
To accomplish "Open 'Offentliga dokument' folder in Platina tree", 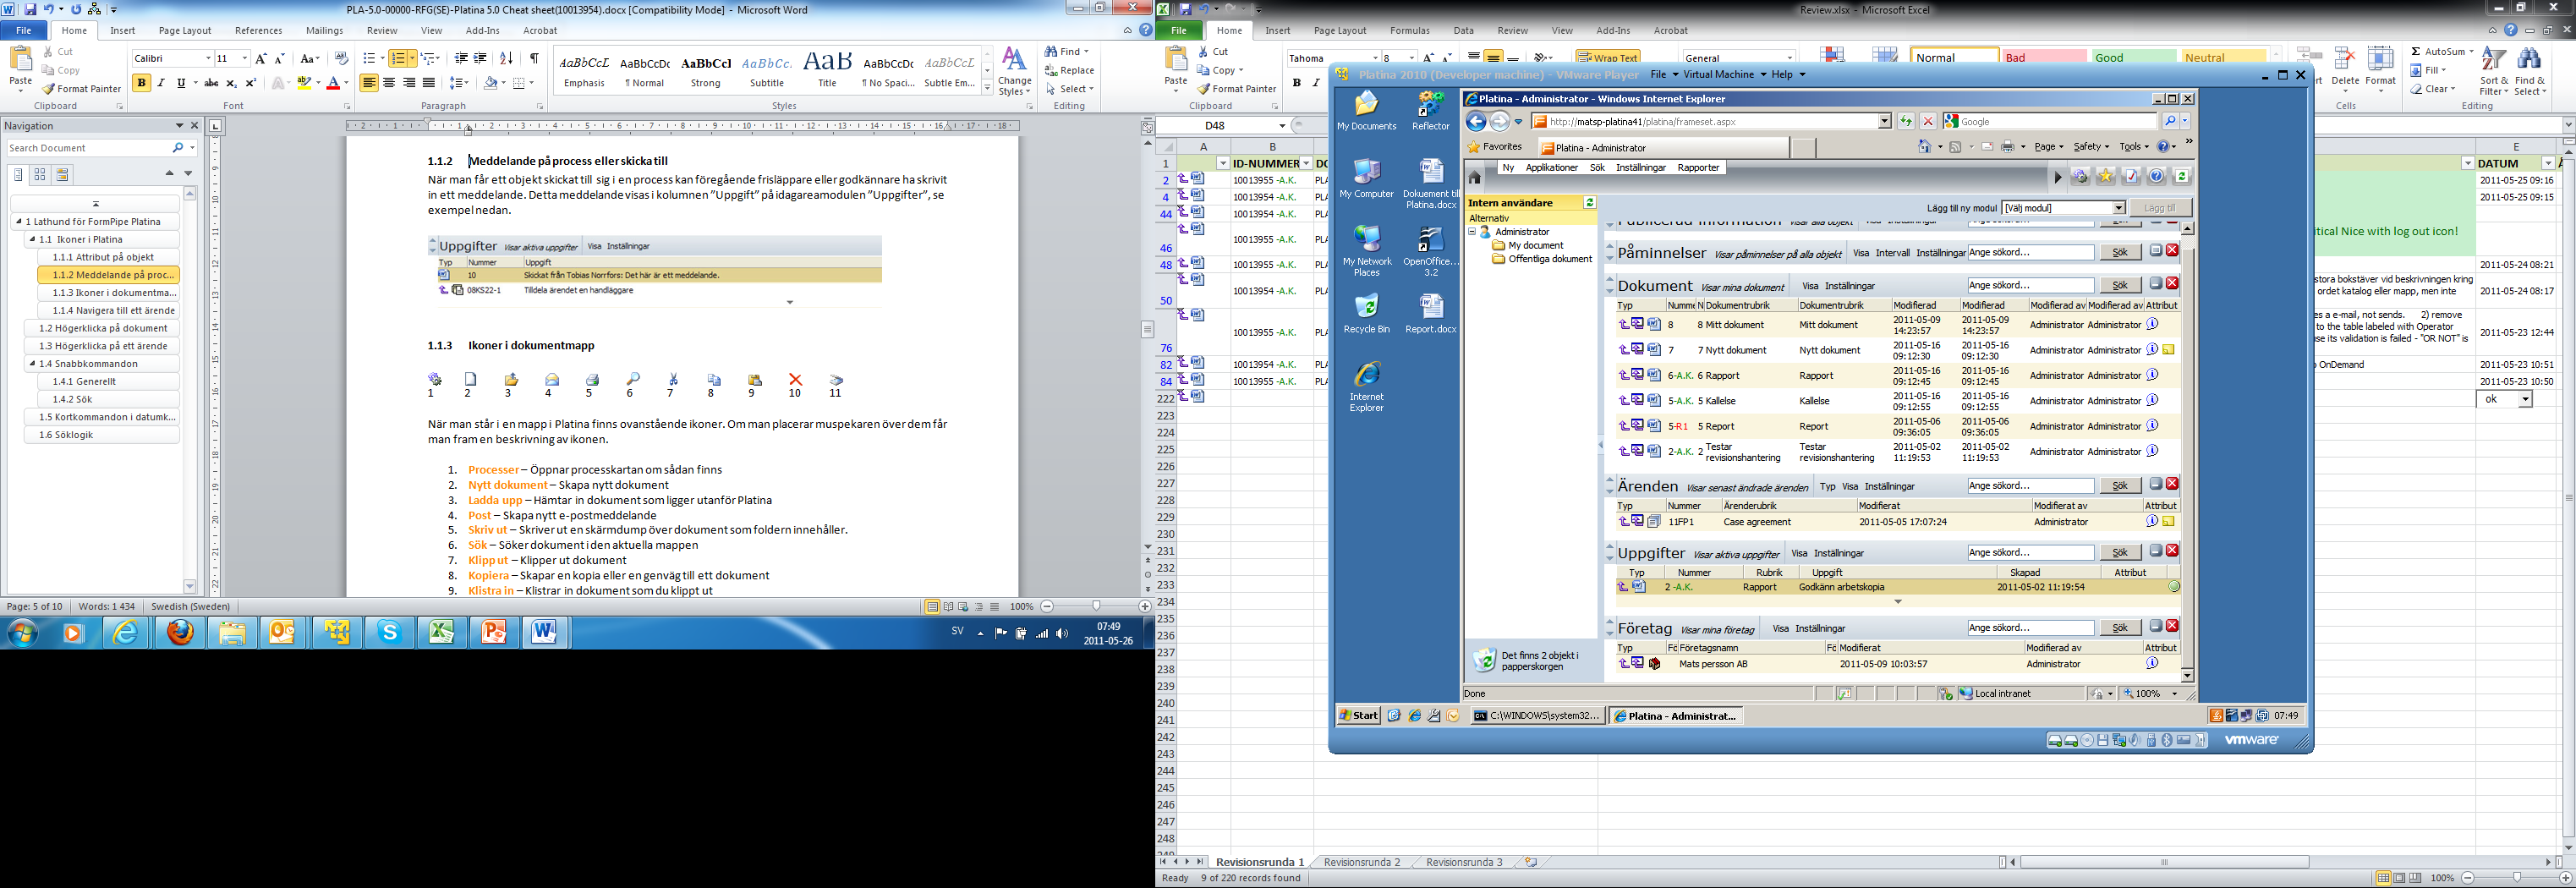I will [1549, 259].
